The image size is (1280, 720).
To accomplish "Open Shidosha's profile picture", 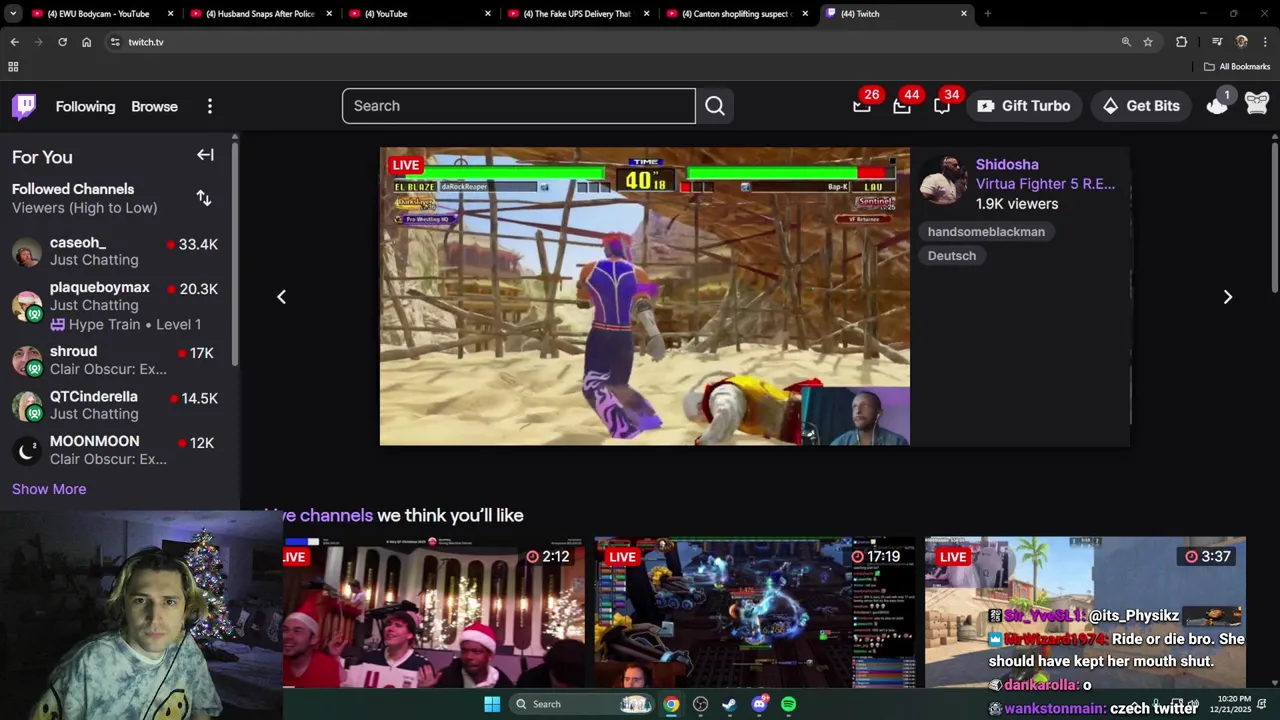I will (x=943, y=180).
